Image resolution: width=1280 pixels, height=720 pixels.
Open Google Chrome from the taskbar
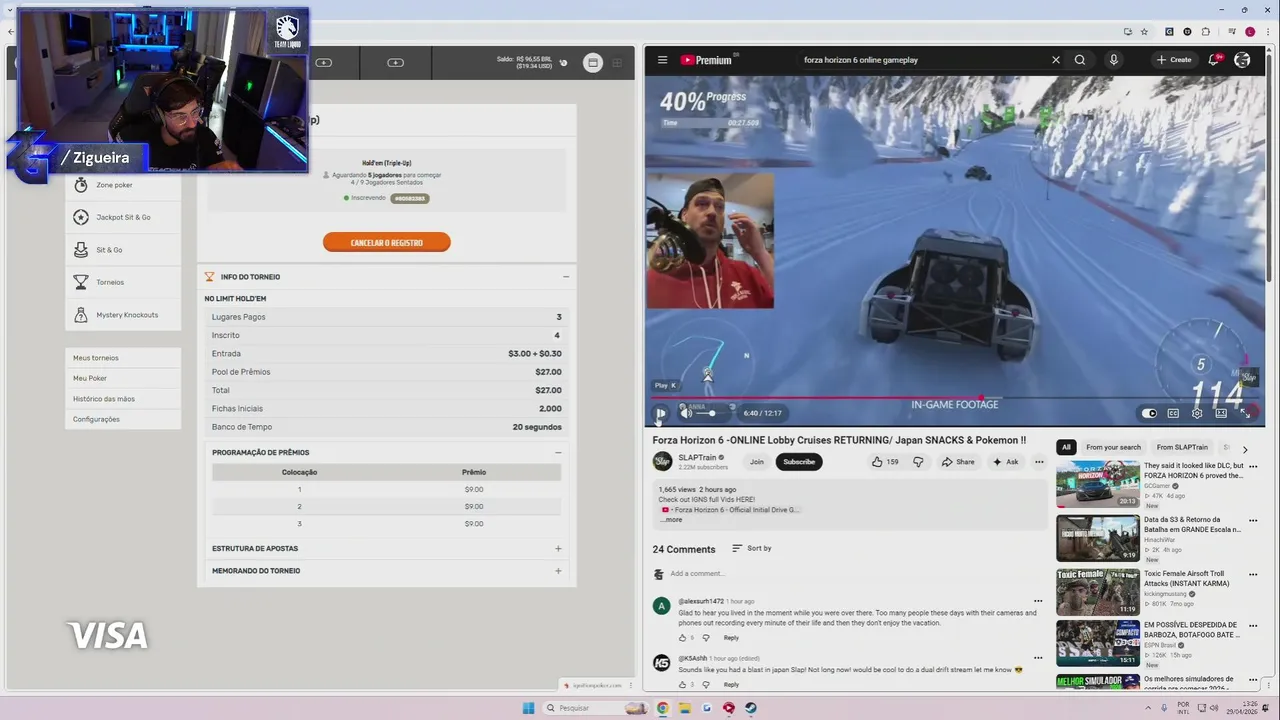[662, 708]
